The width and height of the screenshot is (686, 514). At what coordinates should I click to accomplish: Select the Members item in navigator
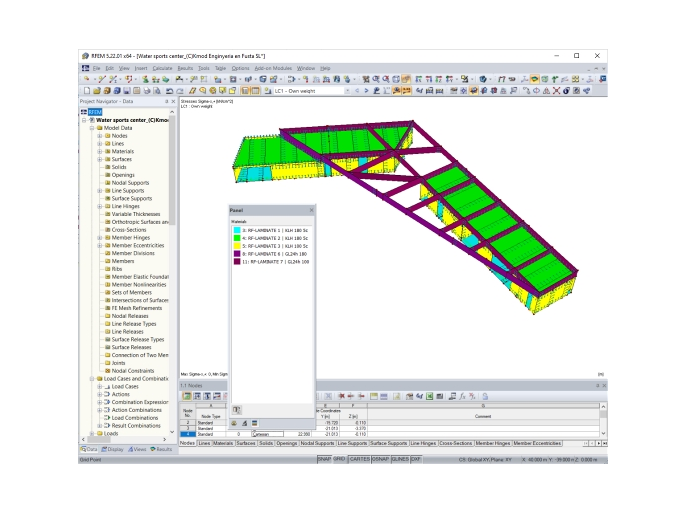pos(122,261)
